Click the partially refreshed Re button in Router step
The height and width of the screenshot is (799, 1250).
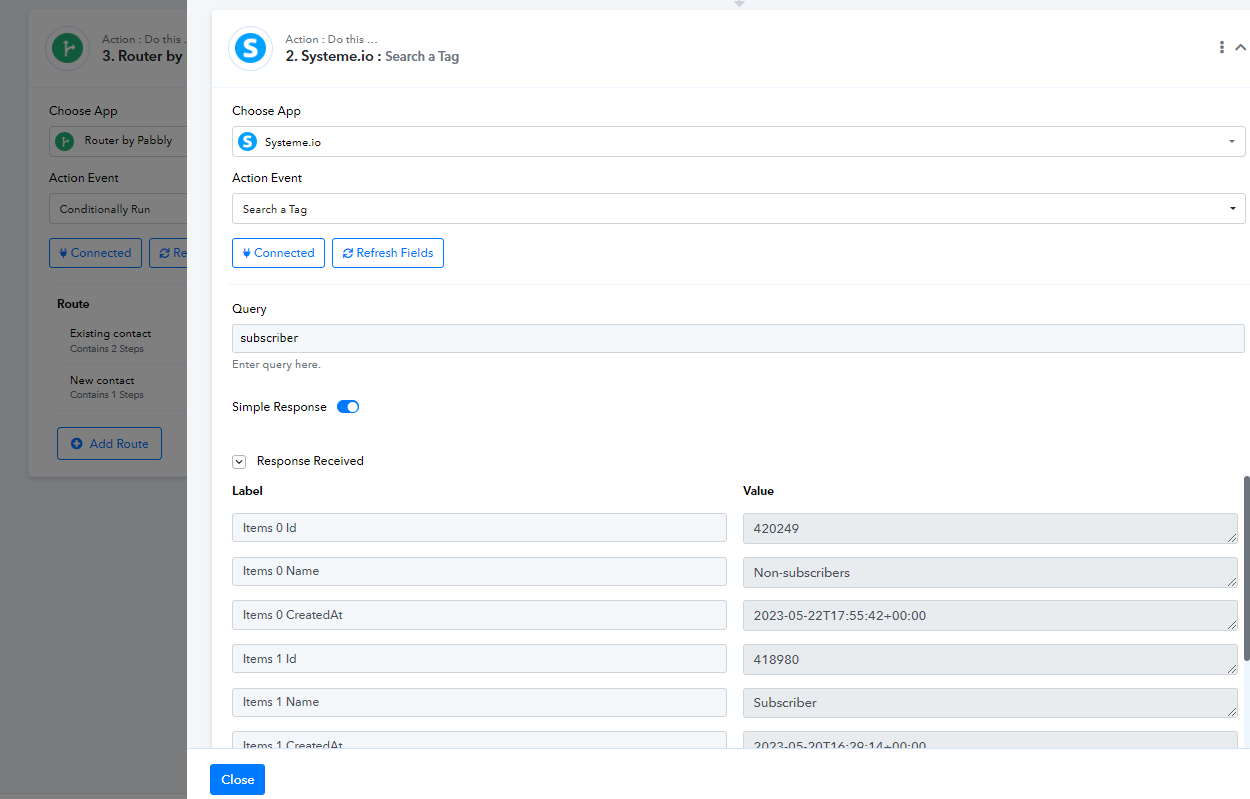168,253
